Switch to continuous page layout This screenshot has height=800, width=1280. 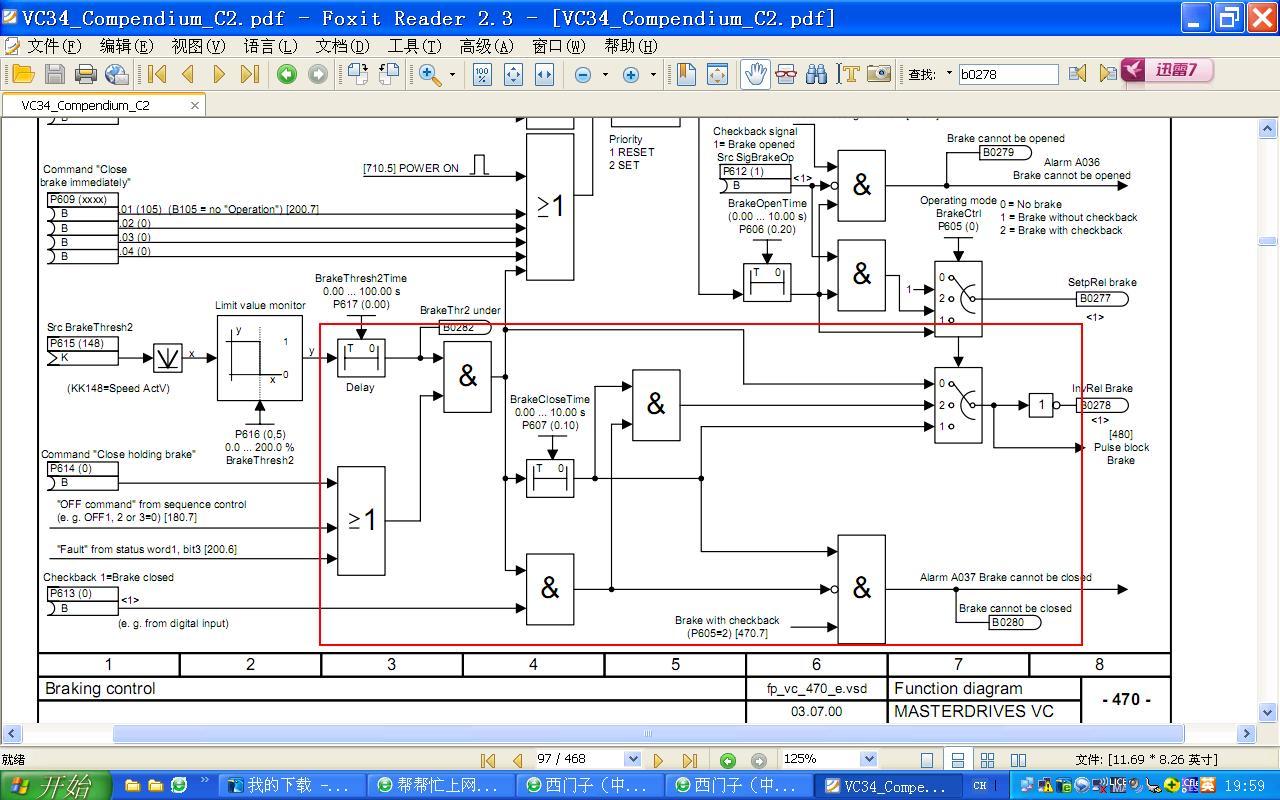957,760
